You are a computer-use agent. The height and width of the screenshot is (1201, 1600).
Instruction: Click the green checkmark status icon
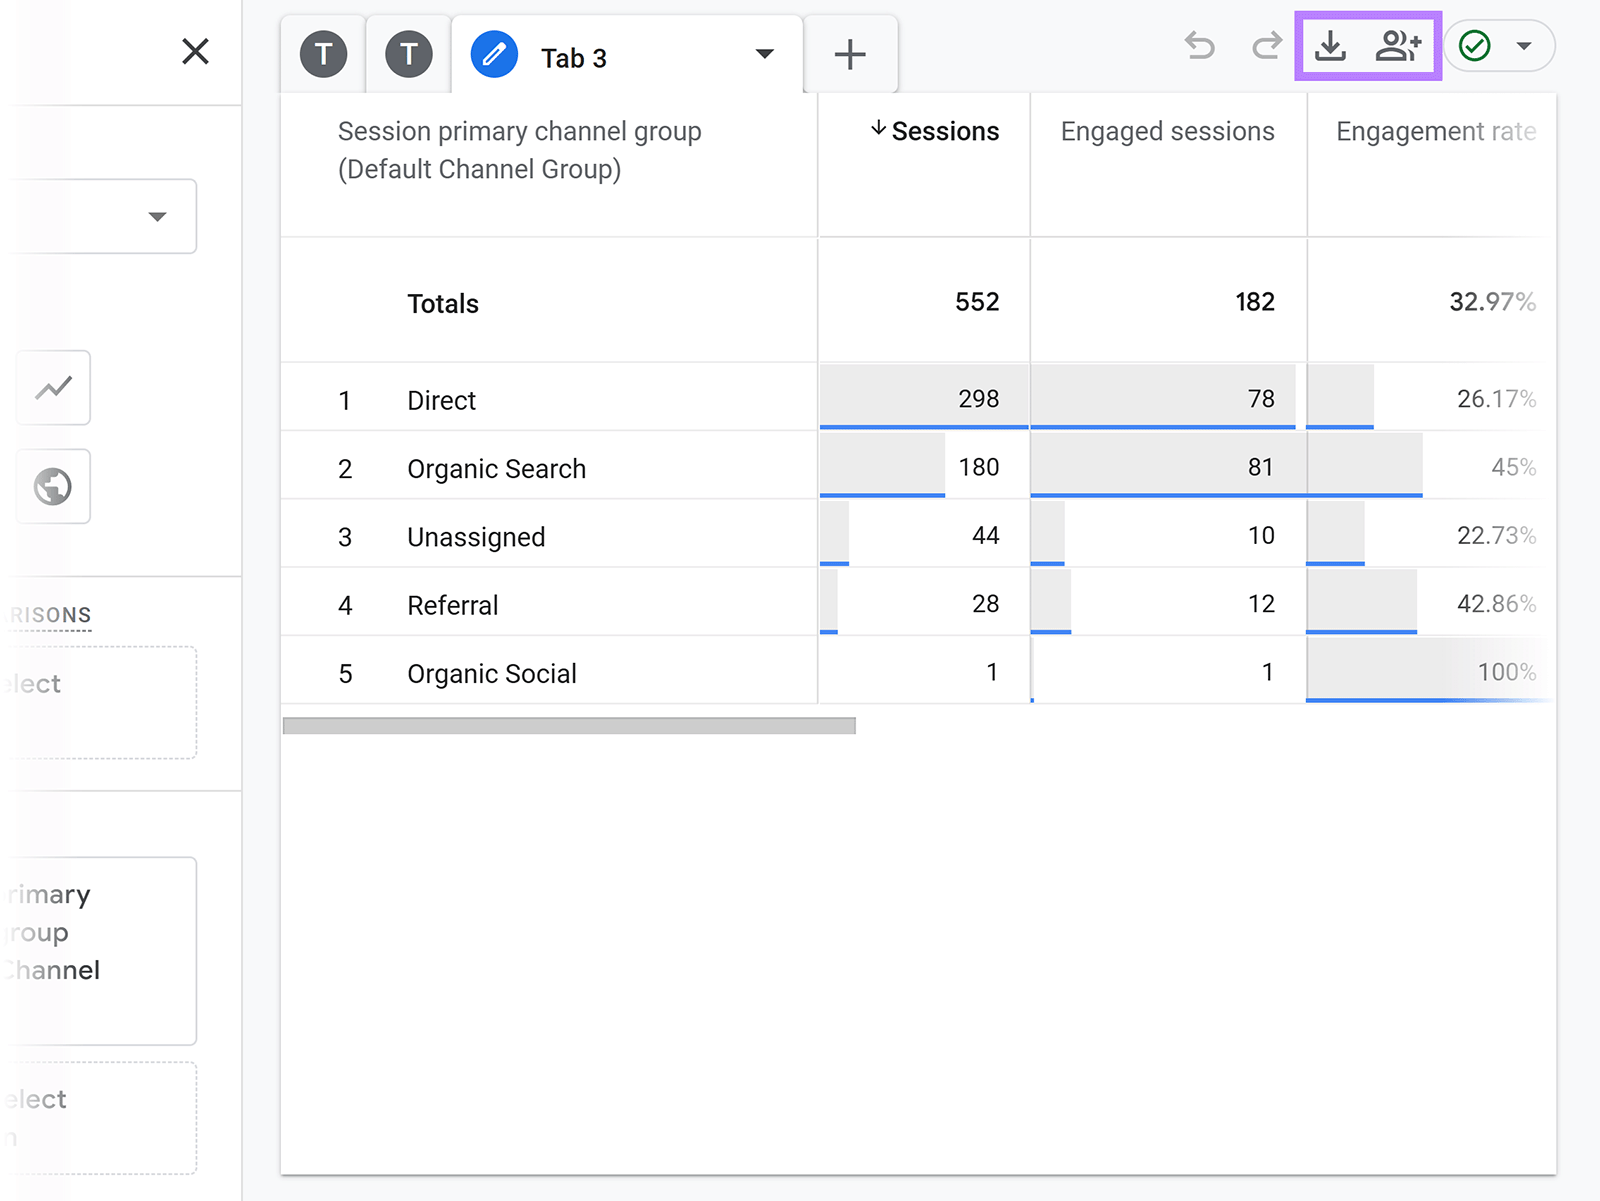(x=1476, y=46)
